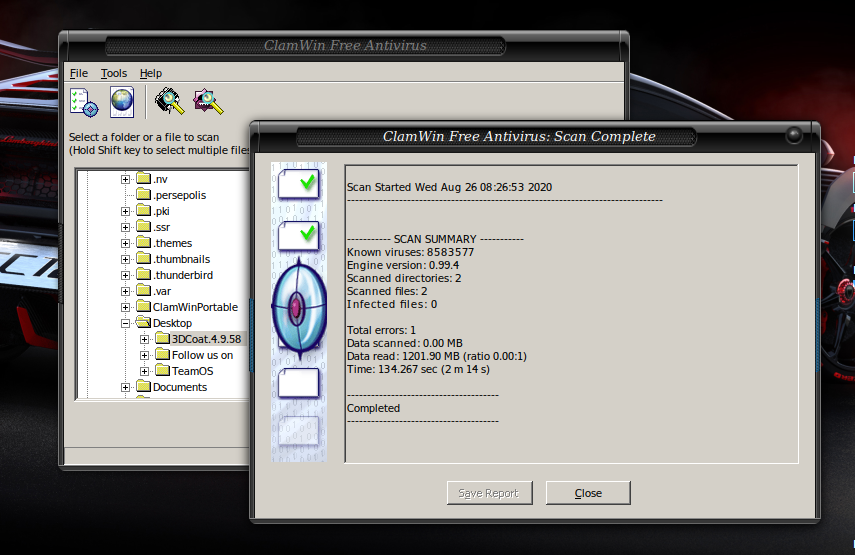This screenshot has height=555, width=855.
Task: Expand the .thumbnails folder node
Action: click(125, 260)
